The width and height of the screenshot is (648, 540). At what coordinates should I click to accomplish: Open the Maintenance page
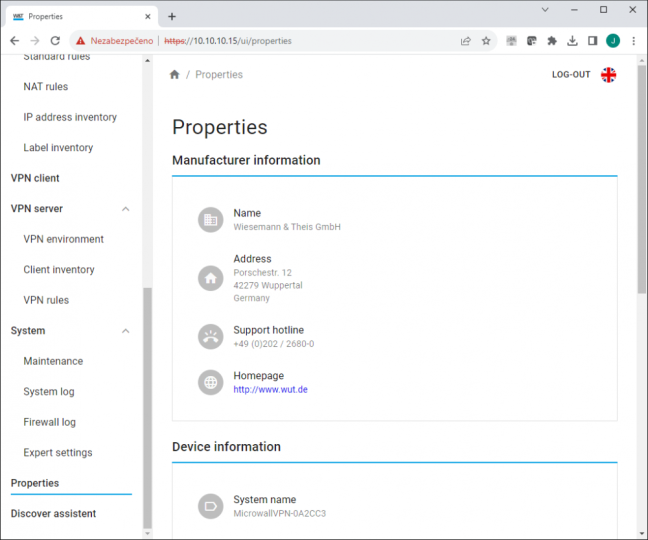(53, 361)
